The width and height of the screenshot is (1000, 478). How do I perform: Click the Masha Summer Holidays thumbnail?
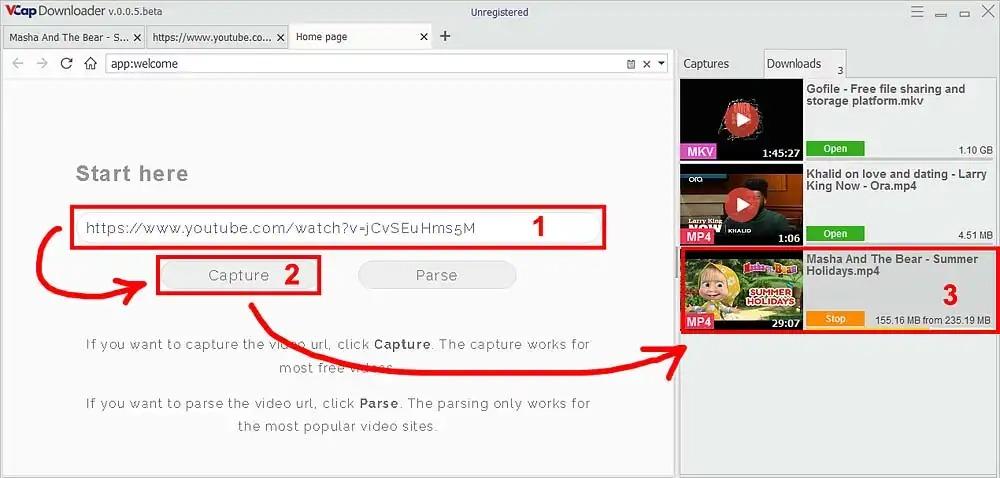[x=741, y=290]
